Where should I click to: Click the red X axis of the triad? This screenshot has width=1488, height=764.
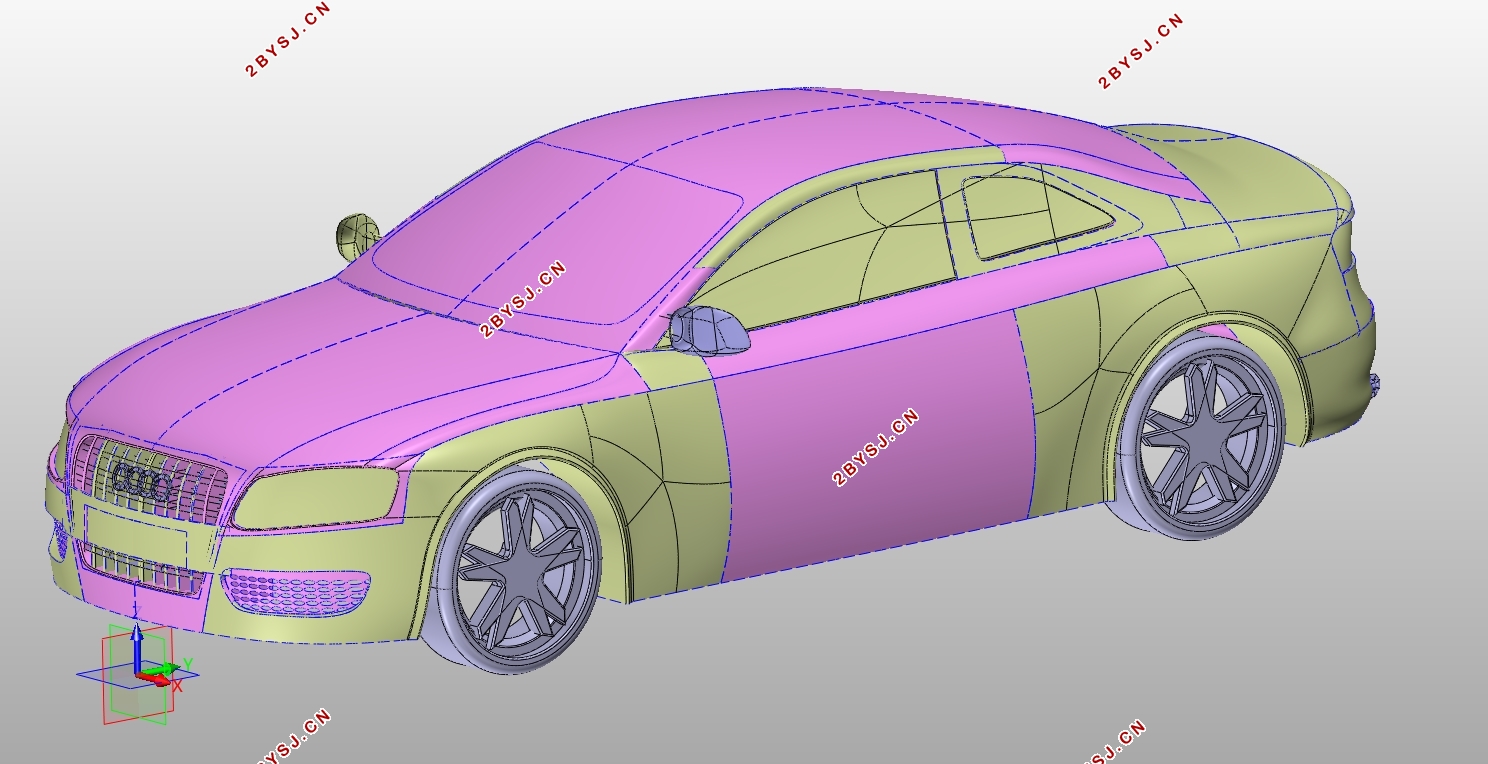click(156, 679)
